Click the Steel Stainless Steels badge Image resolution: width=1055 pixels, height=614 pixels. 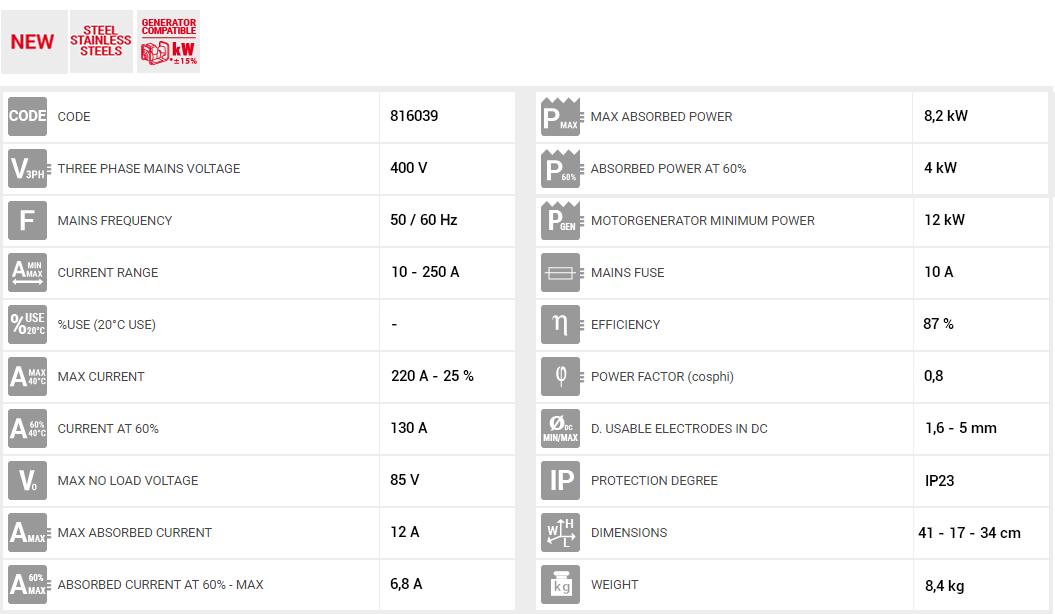100,42
